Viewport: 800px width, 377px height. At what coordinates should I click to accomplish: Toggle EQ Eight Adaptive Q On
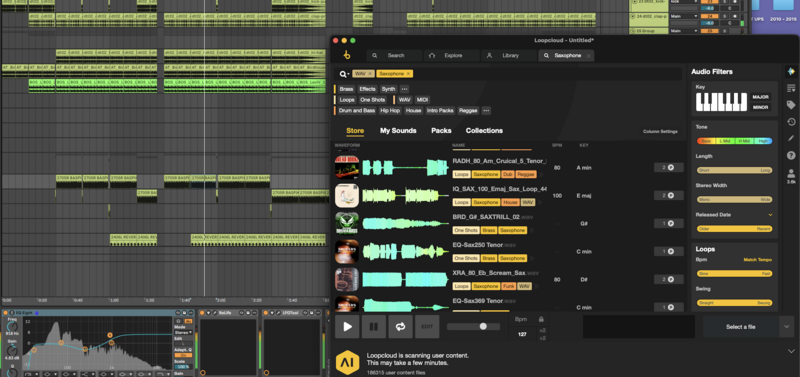pyautogui.click(x=183, y=355)
